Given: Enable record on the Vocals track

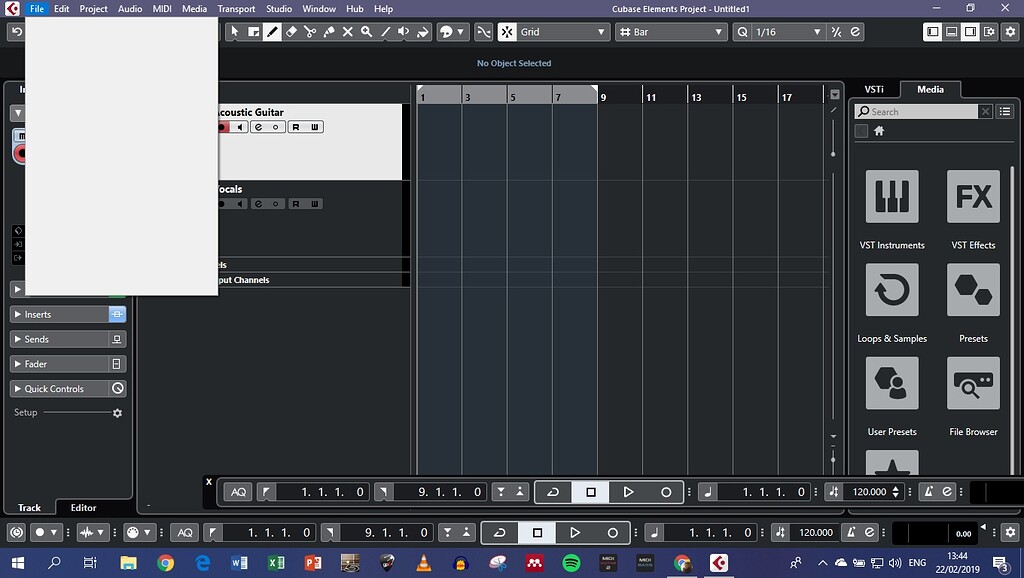Looking at the screenshot, I should click(221, 203).
